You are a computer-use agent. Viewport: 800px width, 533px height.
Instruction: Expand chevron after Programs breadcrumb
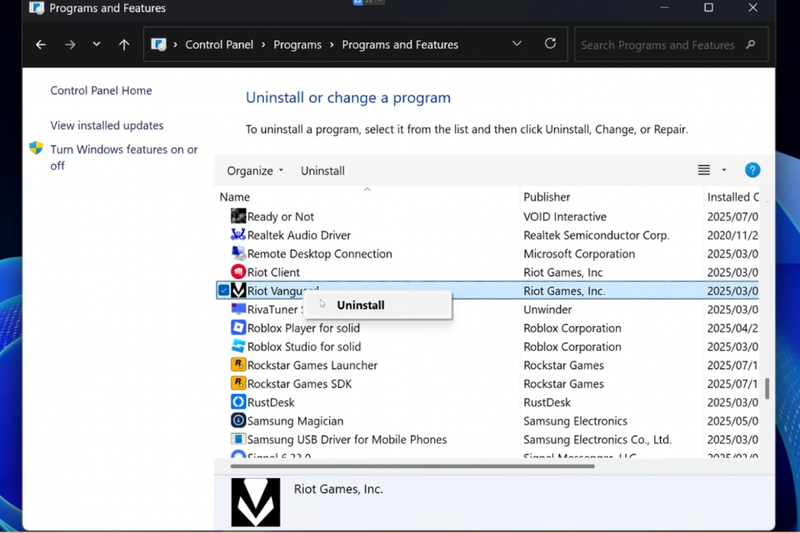coord(332,45)
